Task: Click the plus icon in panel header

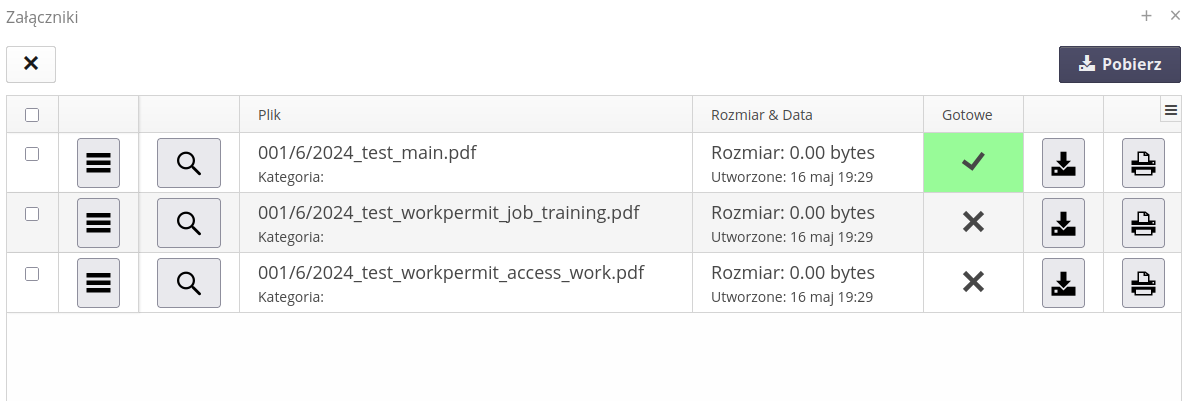Action: tap(1147, 16)
